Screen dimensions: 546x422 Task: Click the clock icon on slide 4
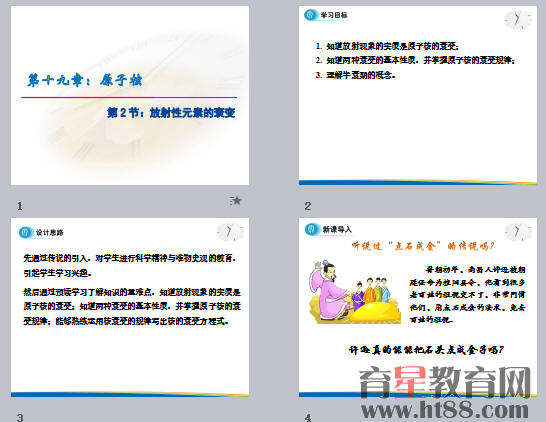pos(518,232)
